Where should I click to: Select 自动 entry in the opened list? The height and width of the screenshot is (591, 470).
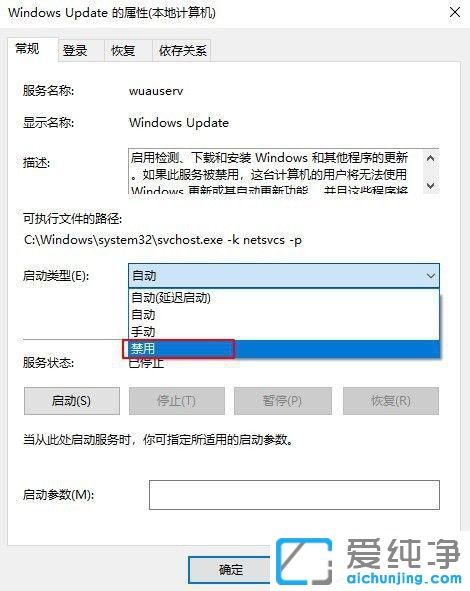point(284,315)
